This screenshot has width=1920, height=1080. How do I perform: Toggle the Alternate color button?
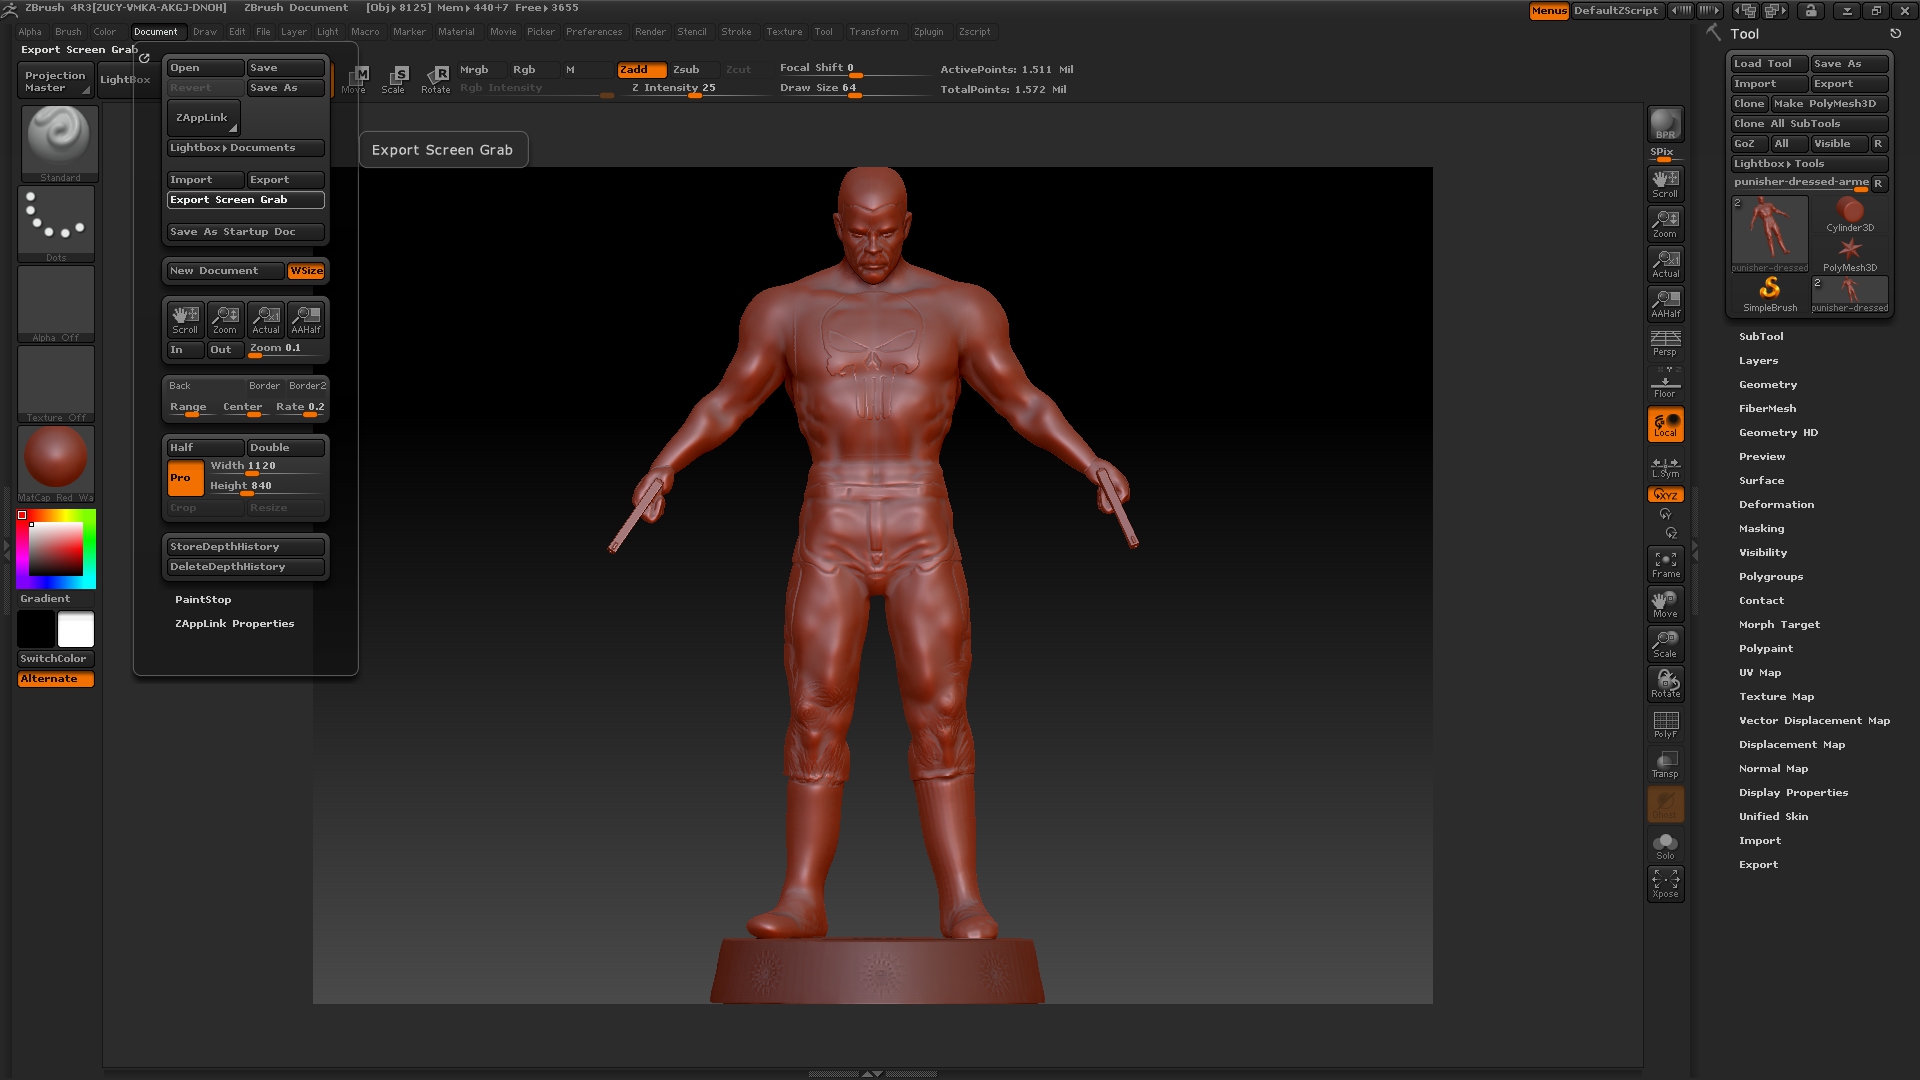pyautogui.click(x=56, y=679)
